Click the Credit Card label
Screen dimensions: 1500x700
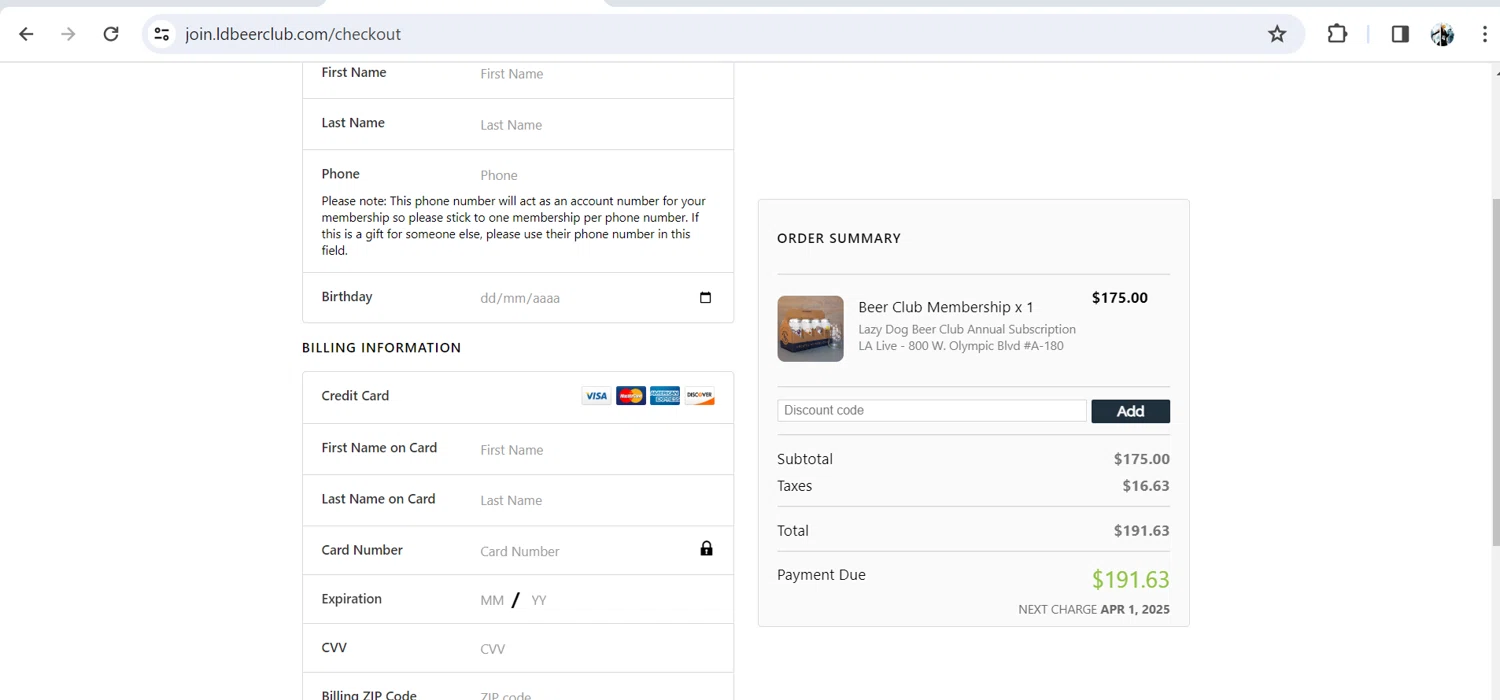tap(355, 396)
